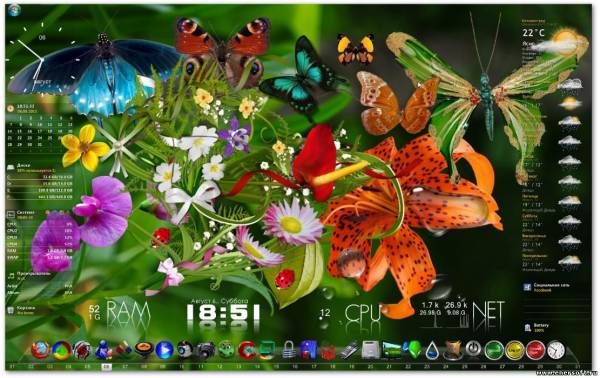
Task: Select the highlighted day in bottom date strip
Action: coord(107,367)
